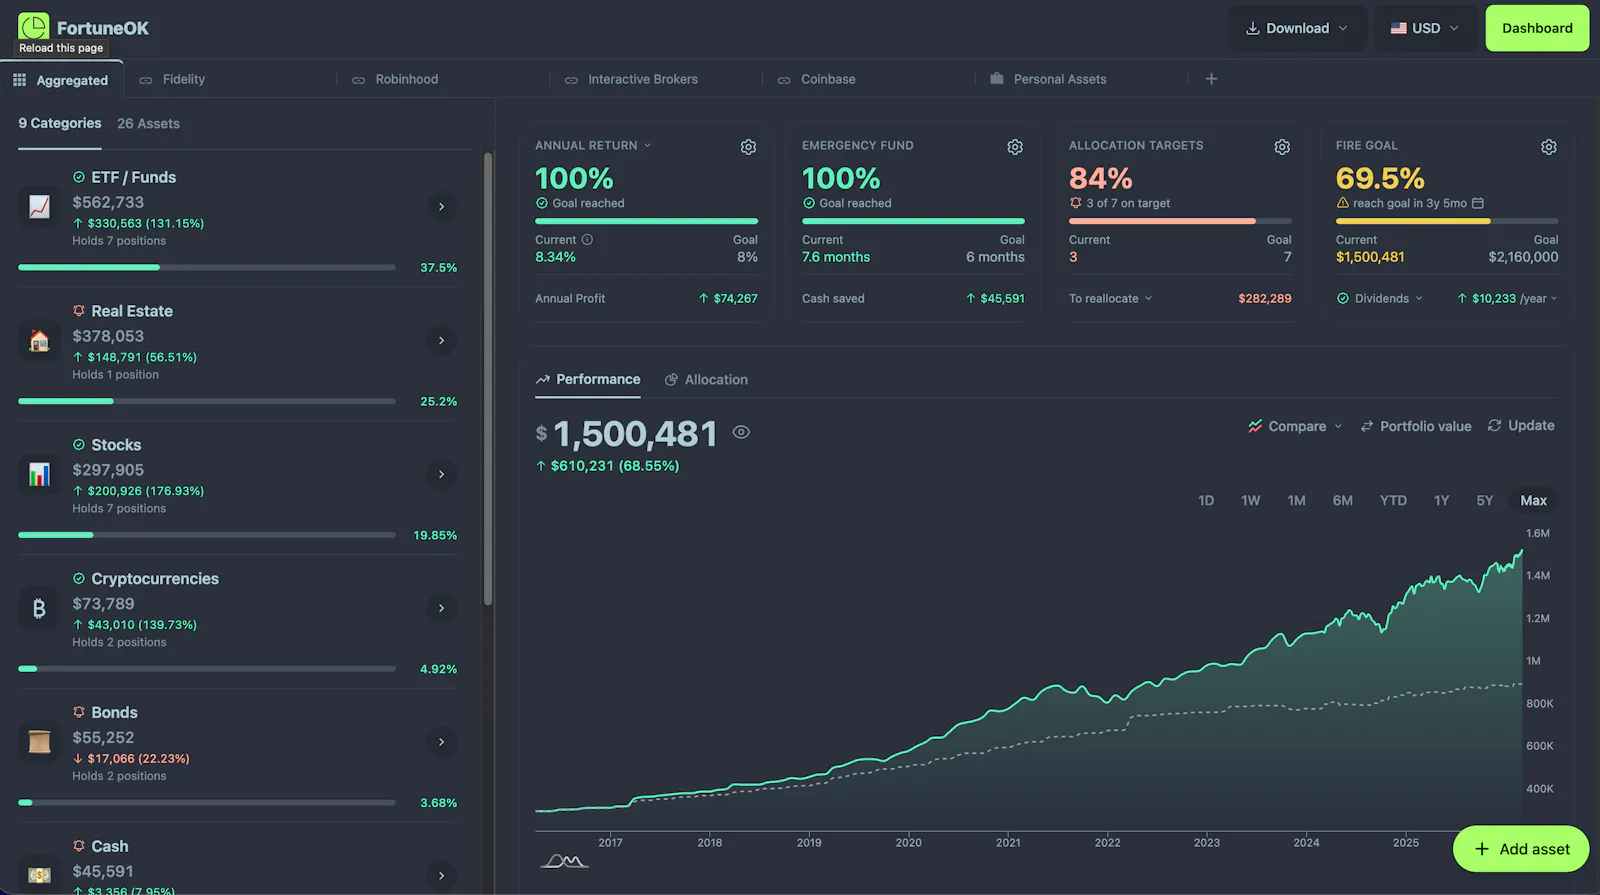Open the Annual Return title dropdown
The height and width of the screenshot is (895, 1600).
(x=593, y=146)
